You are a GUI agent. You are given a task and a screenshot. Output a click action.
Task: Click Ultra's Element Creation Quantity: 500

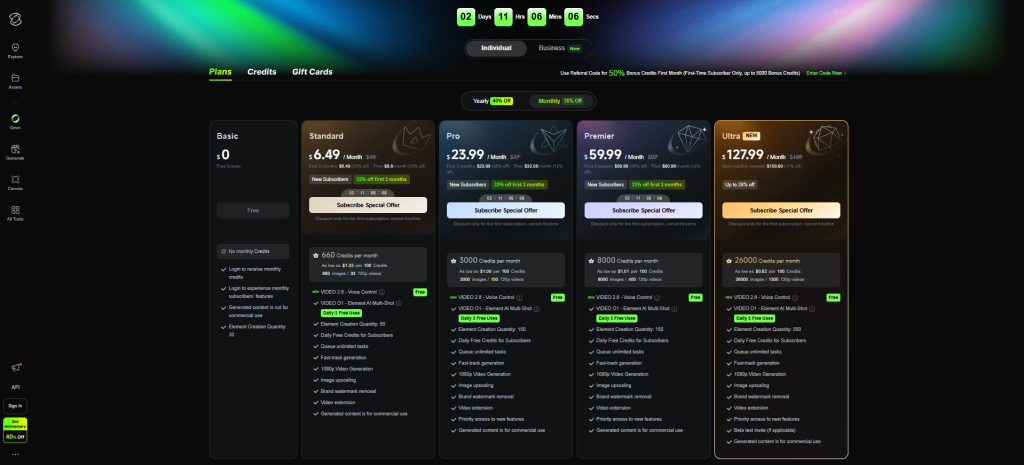(x=768, y=329)
